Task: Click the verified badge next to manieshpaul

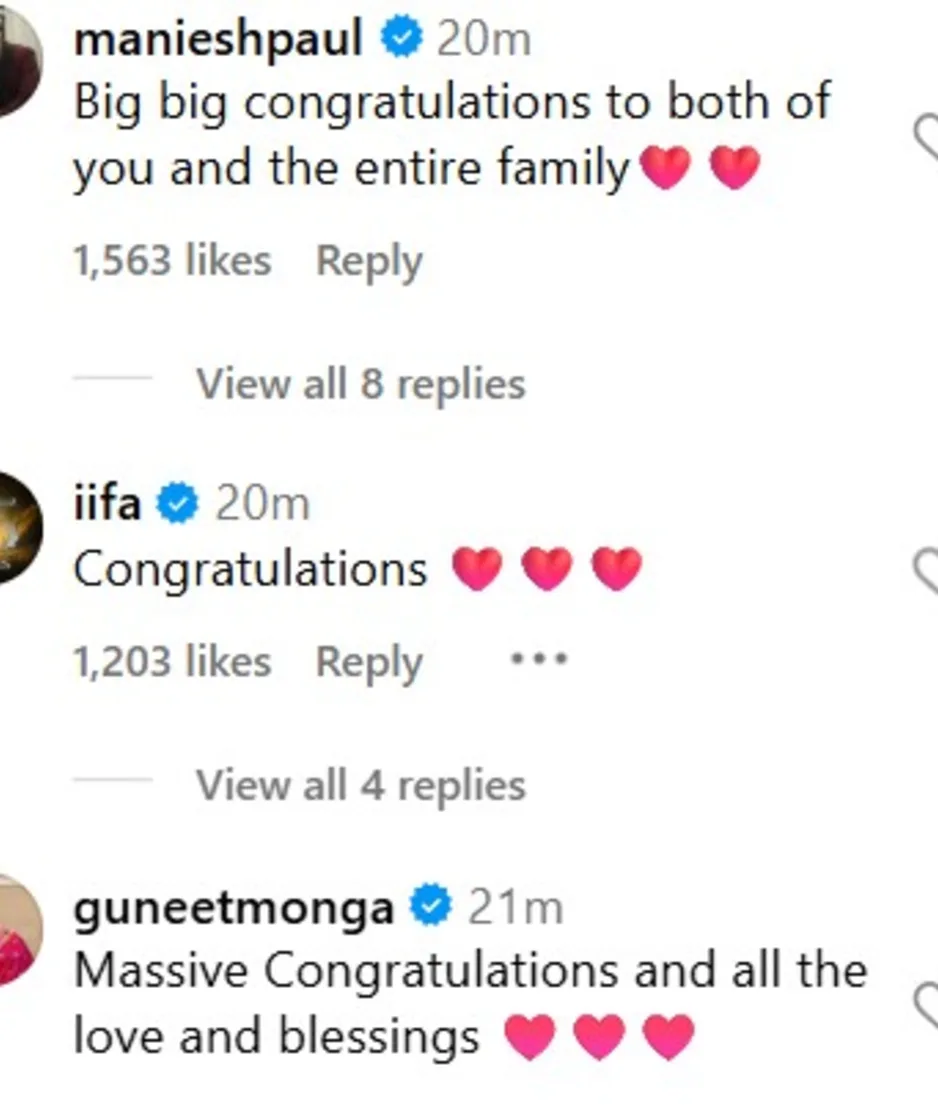Action: (x=402, y=40)
